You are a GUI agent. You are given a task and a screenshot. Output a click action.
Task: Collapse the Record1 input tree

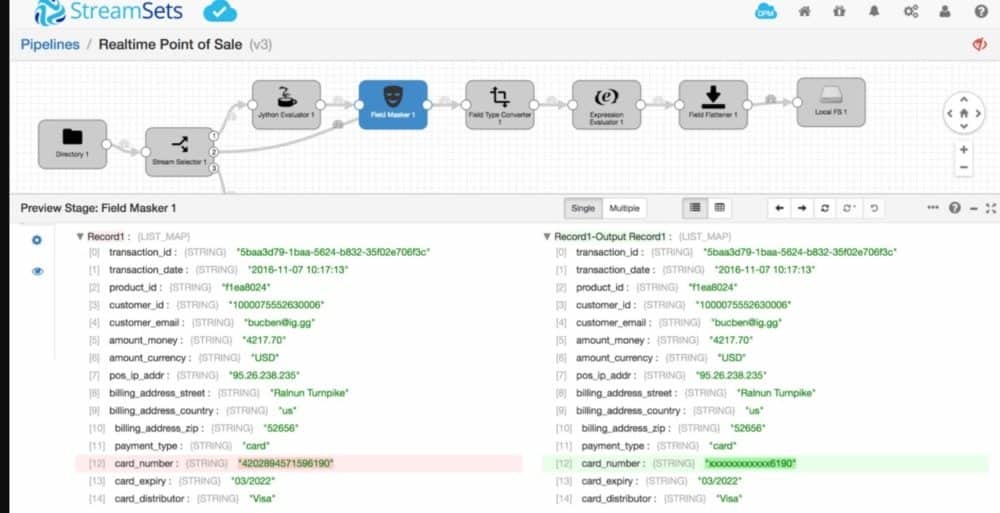[x=80, y=237]
